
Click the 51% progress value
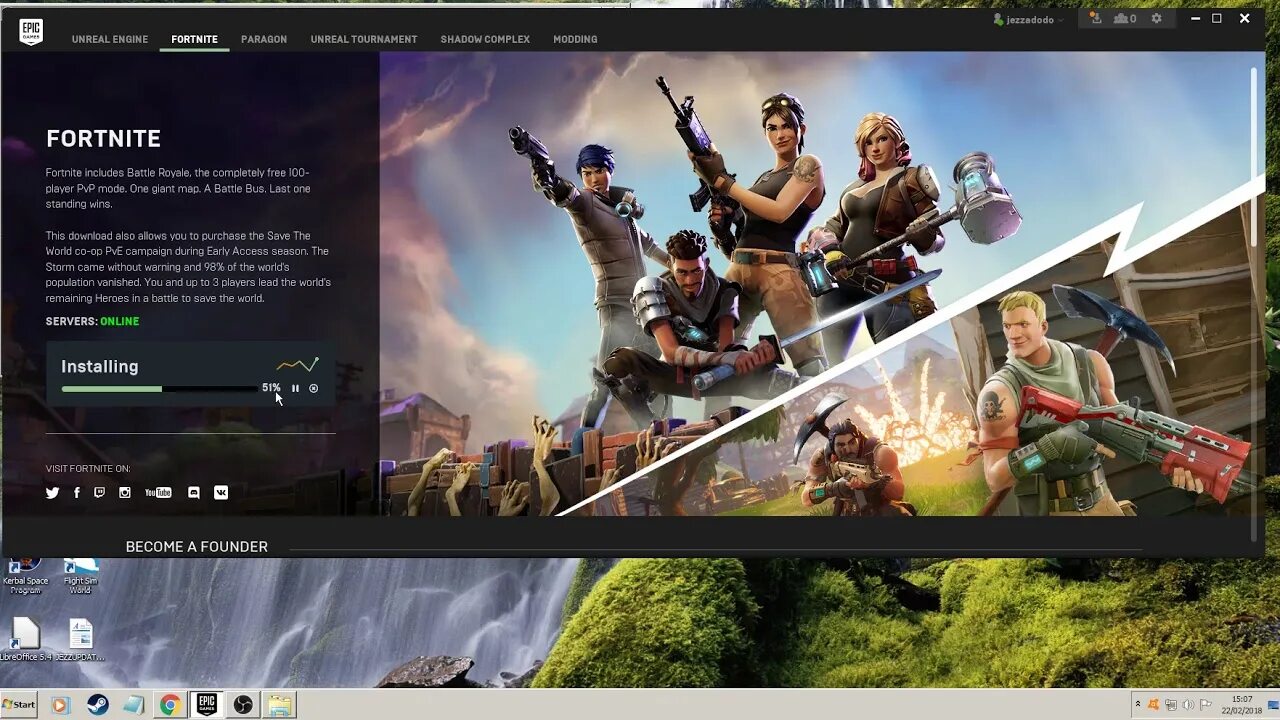coord(271,388)
